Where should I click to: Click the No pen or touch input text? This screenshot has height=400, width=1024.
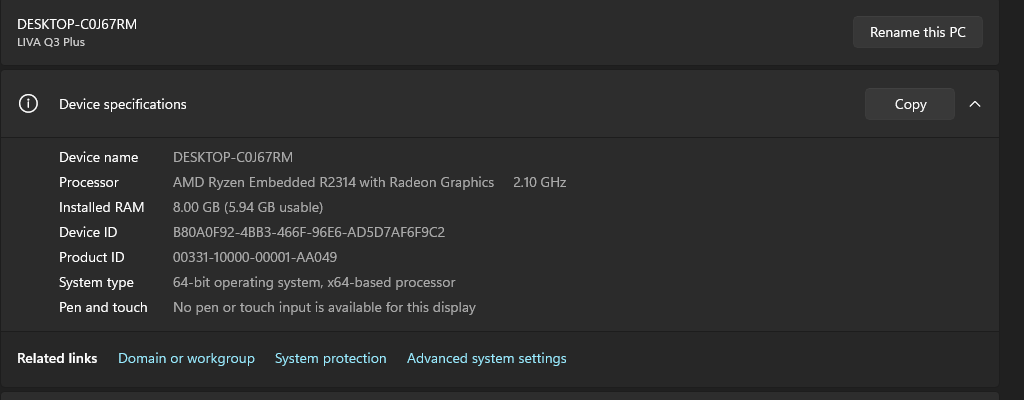[x=324, y=307]
